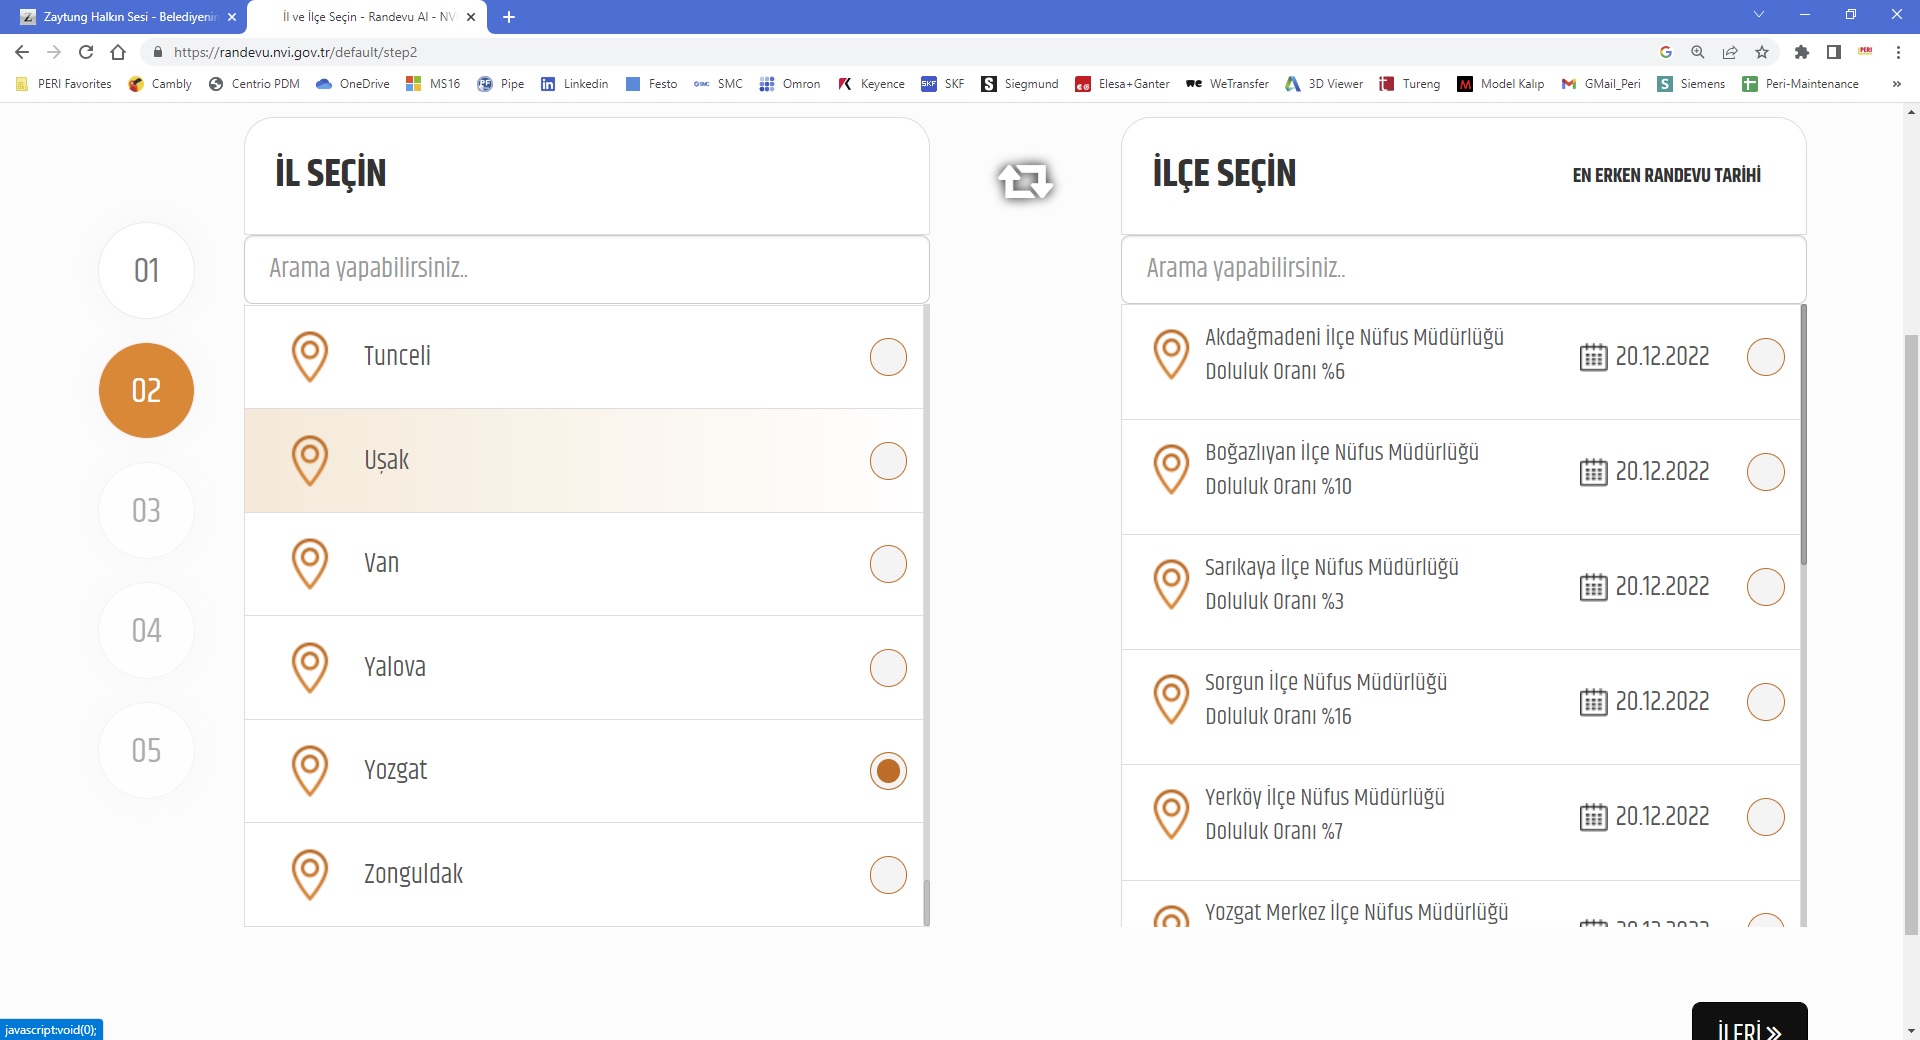Image resolution: width=1920 pixels, height=1040 pixels.
Task: Open the side panel icon in Chrome toolbar
Action: pos(1834,52)
